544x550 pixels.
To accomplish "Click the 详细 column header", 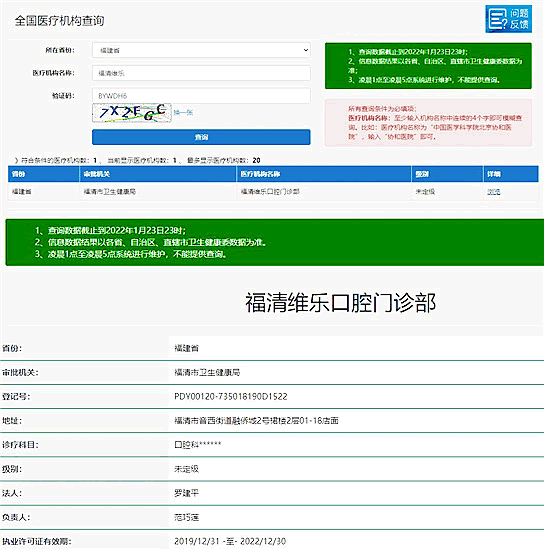I will 511,174.
